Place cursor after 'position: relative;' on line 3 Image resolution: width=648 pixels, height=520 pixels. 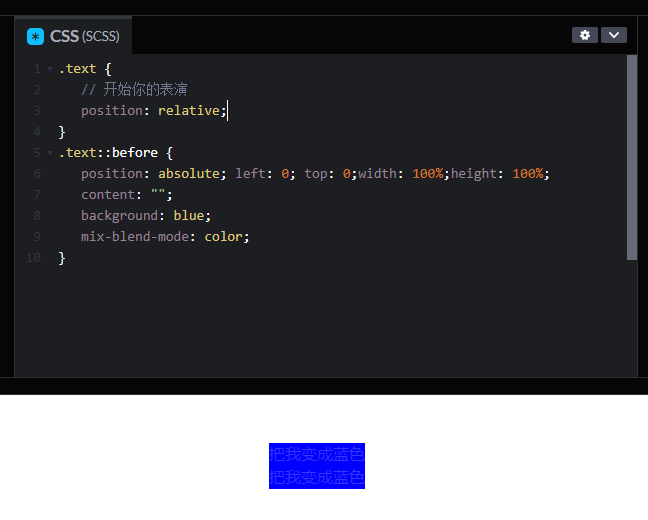[228, 111]
